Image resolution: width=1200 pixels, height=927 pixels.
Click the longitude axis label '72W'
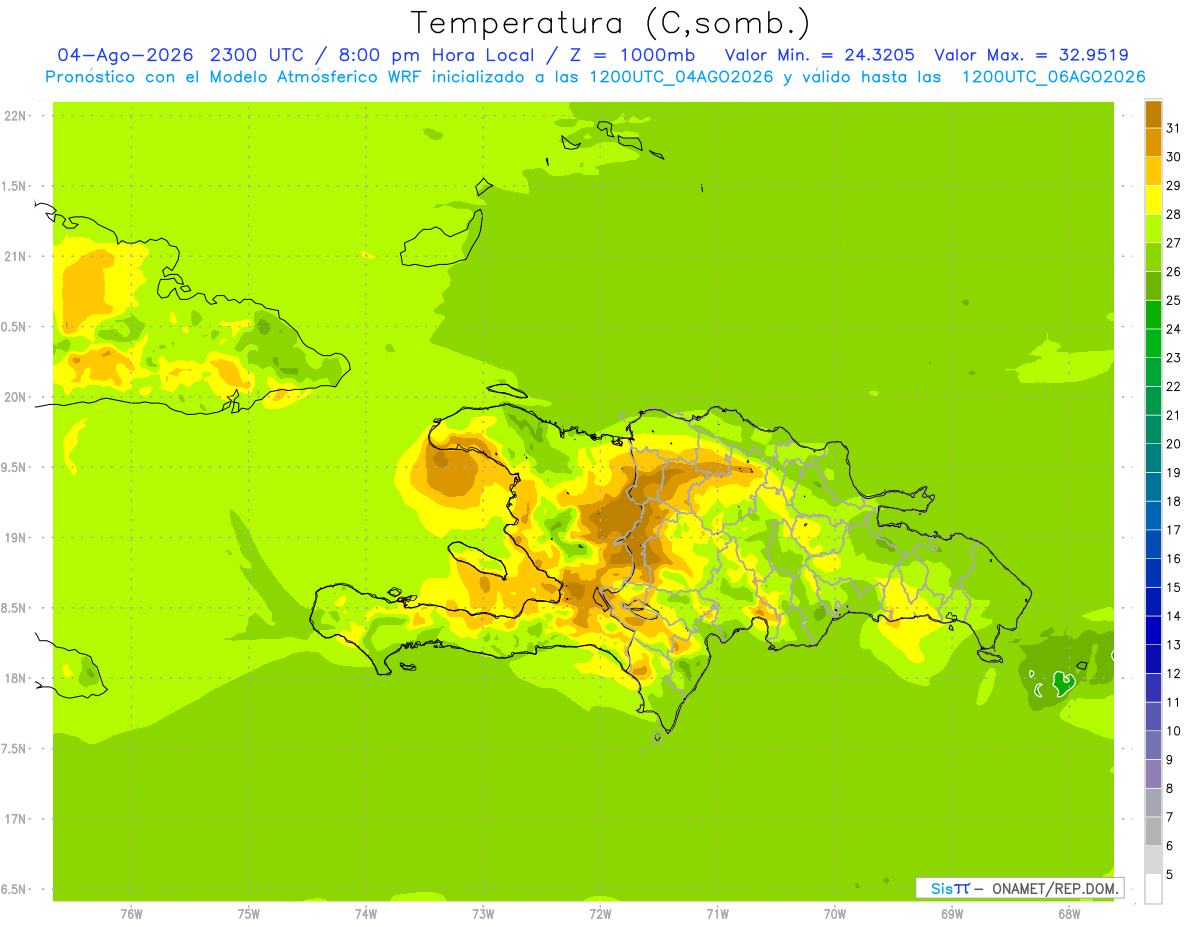(x=600, y=914)
